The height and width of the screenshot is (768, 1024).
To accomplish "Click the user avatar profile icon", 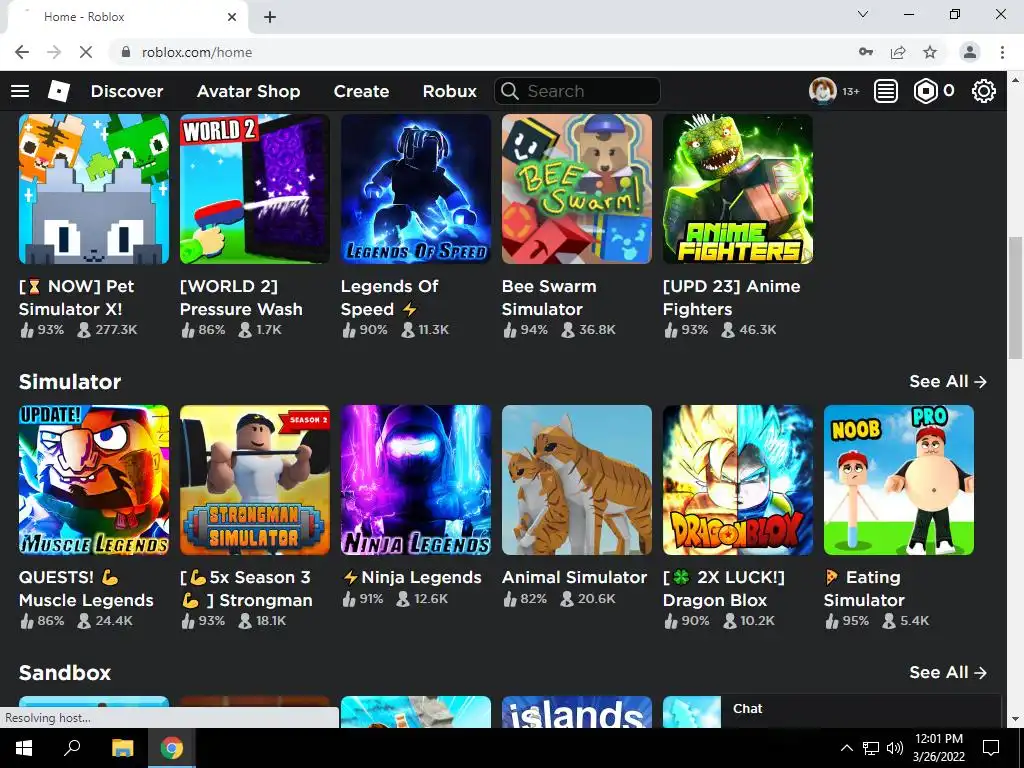I will (822, 91).
